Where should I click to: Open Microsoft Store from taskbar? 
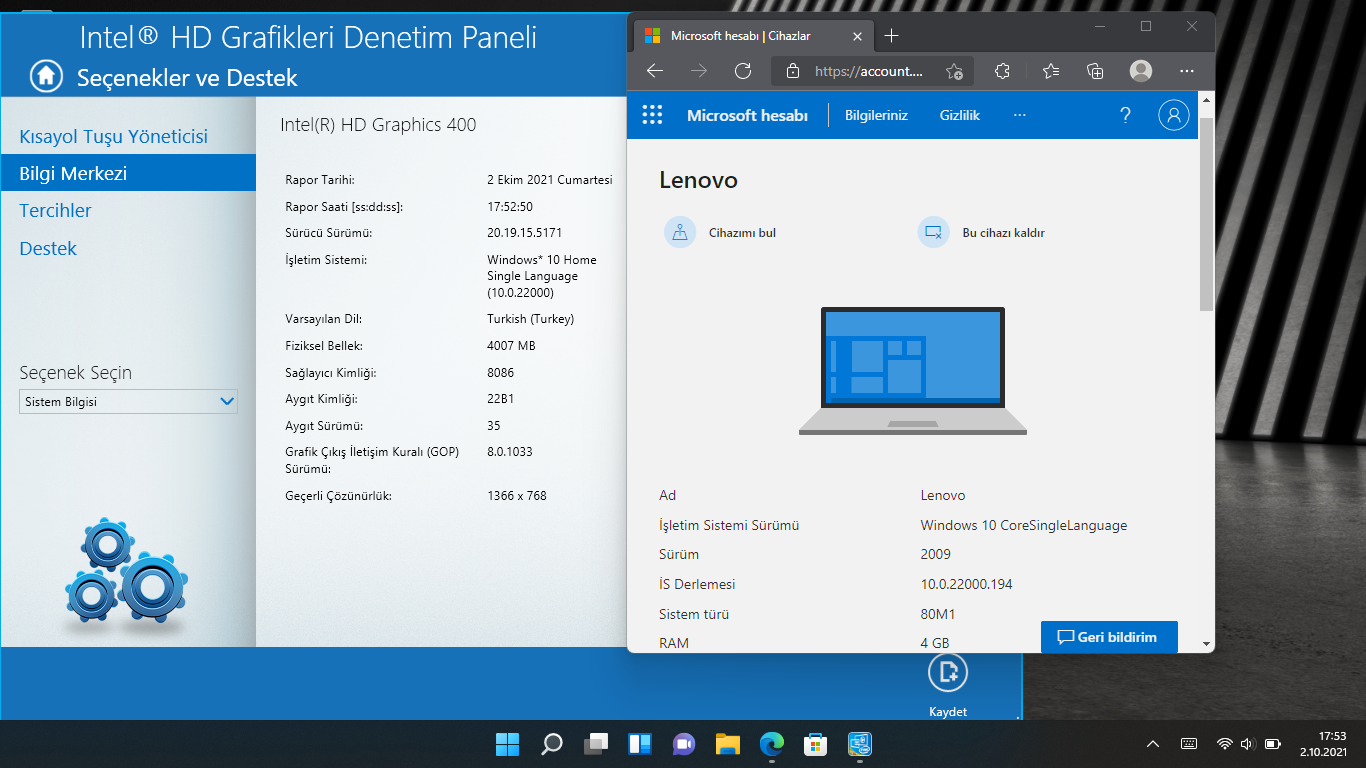pyautogui.click(x=816, y=744)
